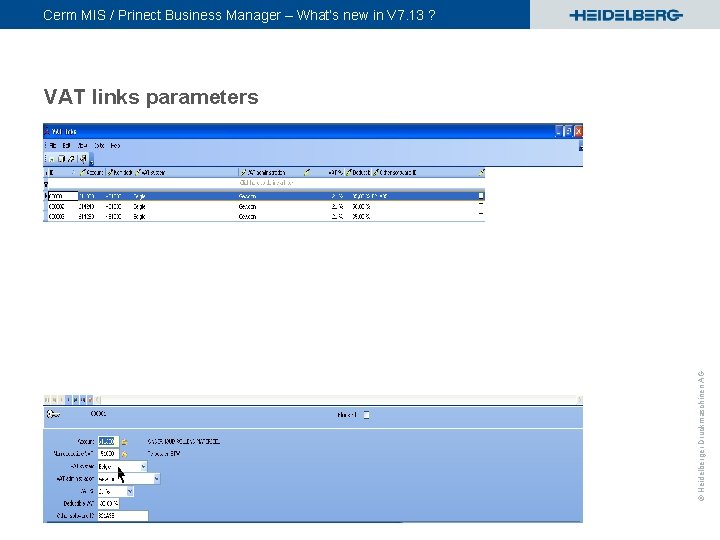Open the lookup icon next to Account field
The image size is (720, 540).
click(124, 442)
